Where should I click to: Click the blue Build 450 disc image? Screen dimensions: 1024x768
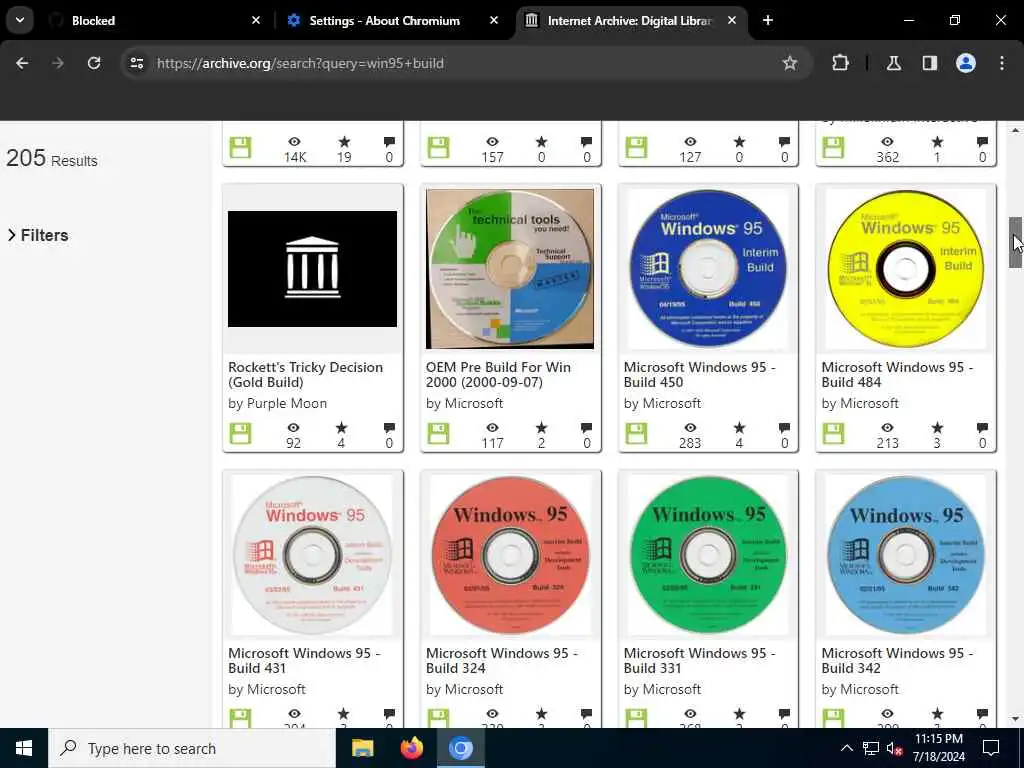point(708,269)
